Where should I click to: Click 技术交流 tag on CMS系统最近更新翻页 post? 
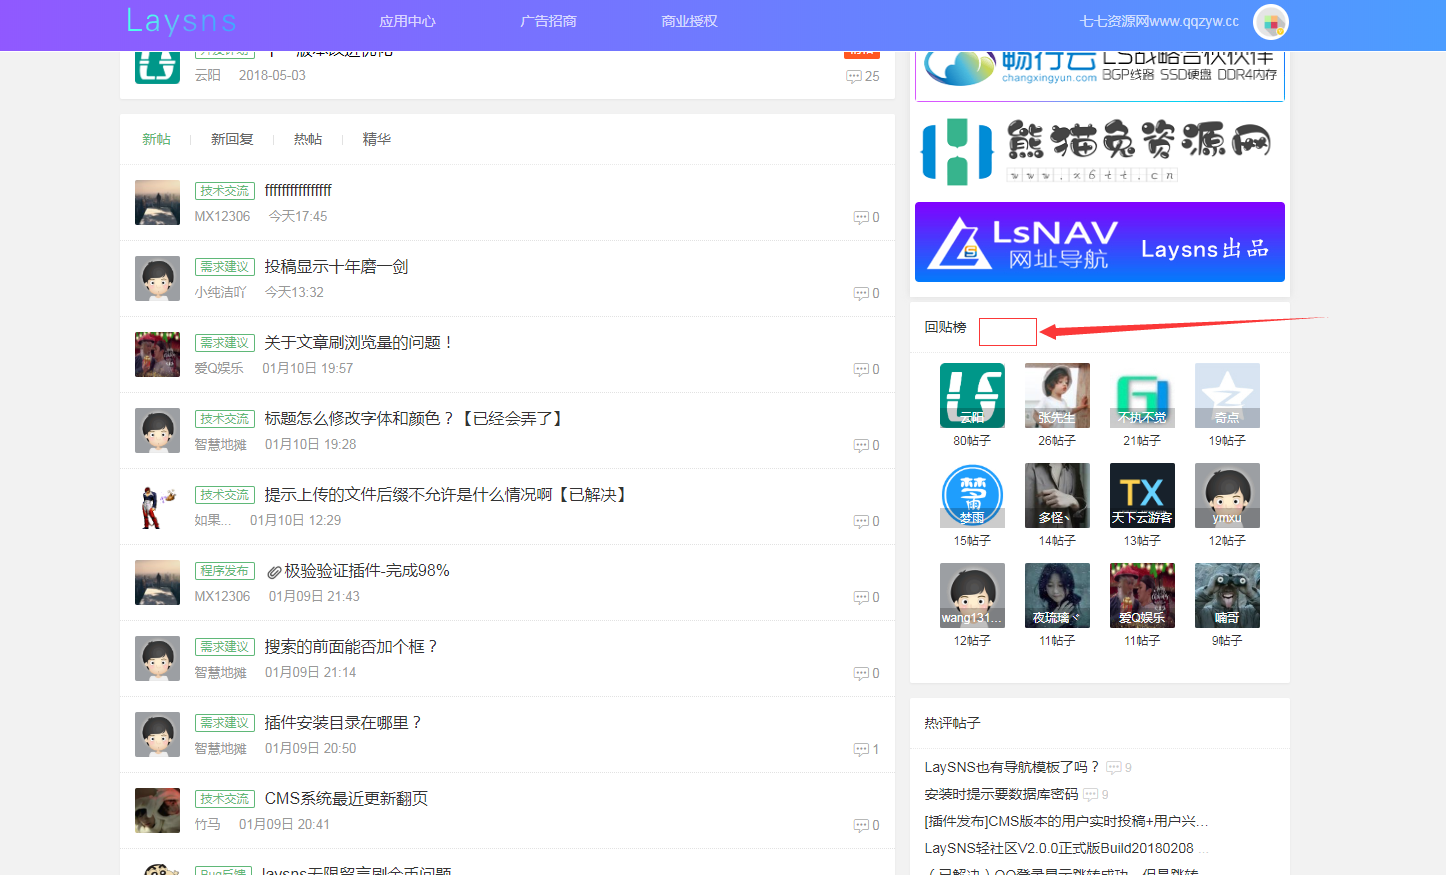(x=225, y=799)
